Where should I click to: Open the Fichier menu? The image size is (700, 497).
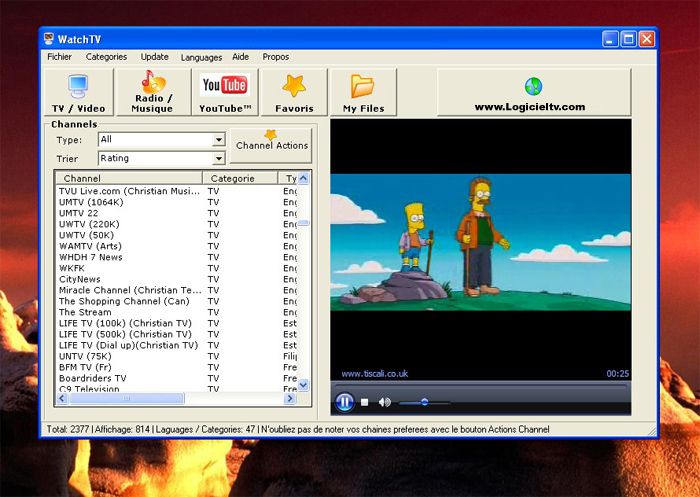59,57
